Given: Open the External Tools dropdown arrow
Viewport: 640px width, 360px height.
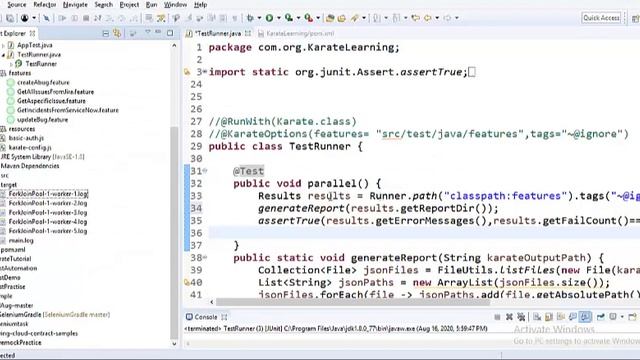Looking at the screenshot, I should pos(318,18).
